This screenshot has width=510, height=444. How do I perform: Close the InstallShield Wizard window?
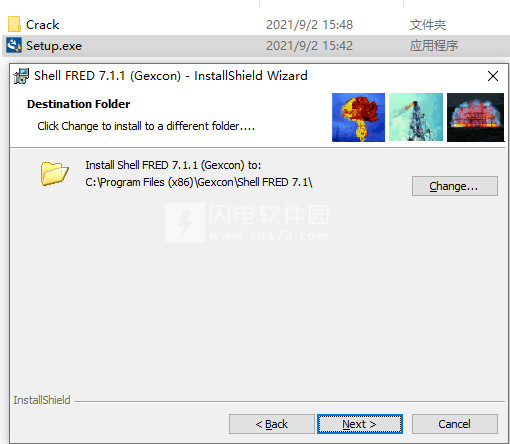tap(493, 76)
